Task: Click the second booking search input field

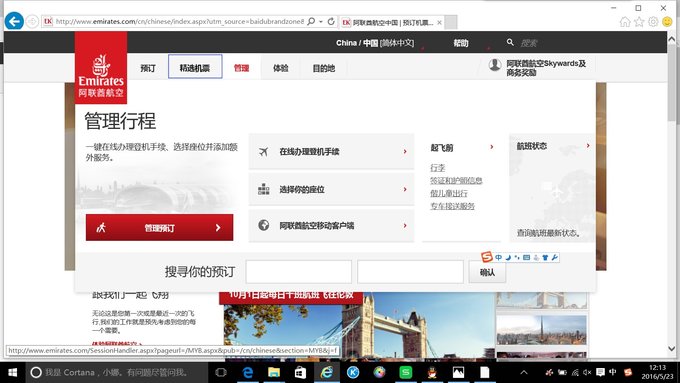Action: click(x=410, y=272)
